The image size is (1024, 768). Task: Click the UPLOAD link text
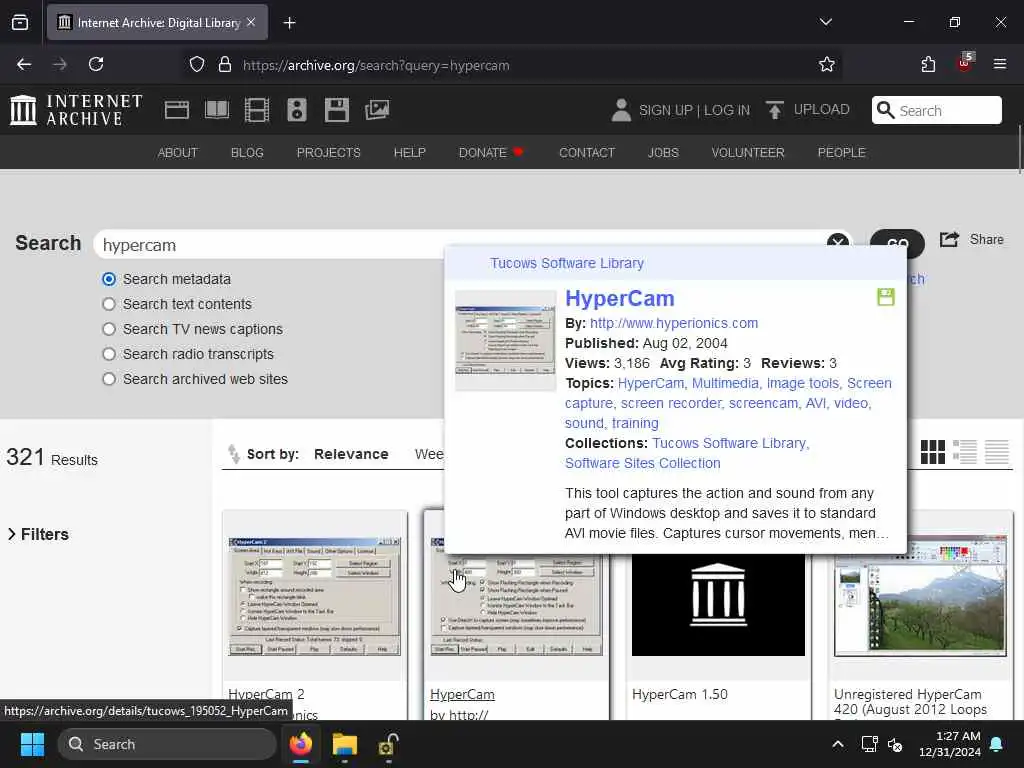point(822,109)
